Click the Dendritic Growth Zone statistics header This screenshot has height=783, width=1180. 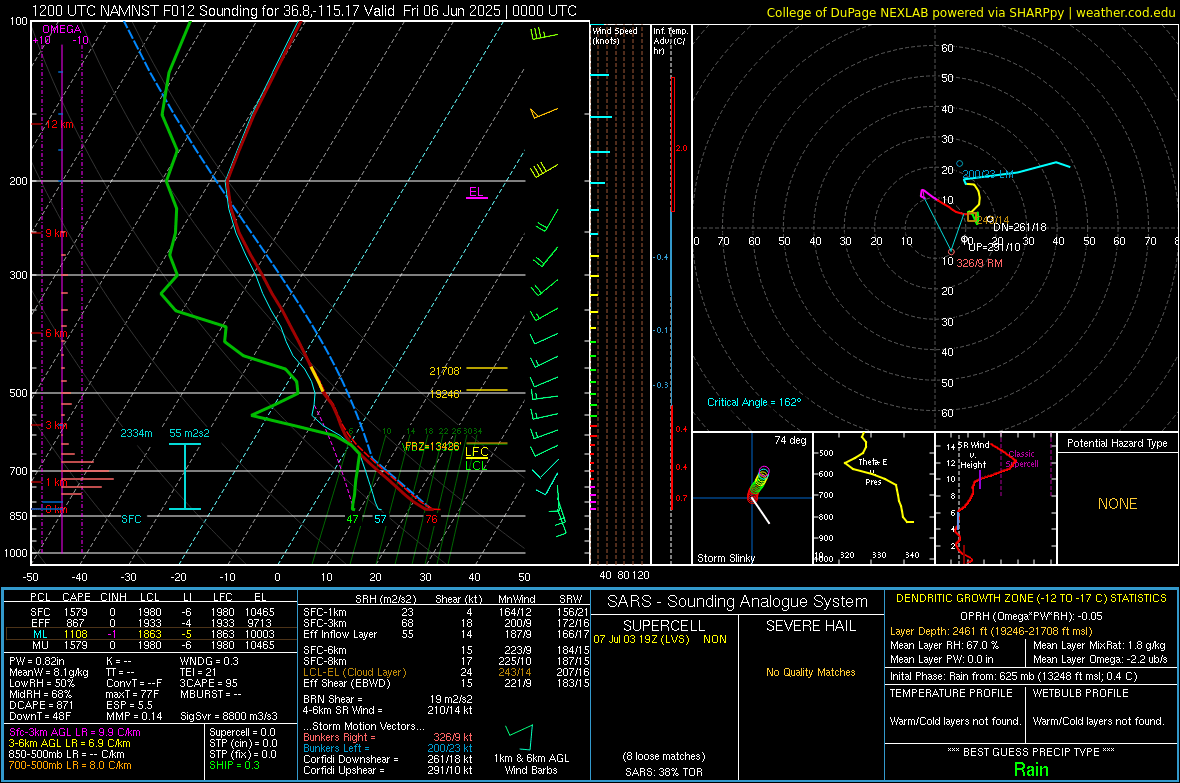click(x=1031, y=598)
